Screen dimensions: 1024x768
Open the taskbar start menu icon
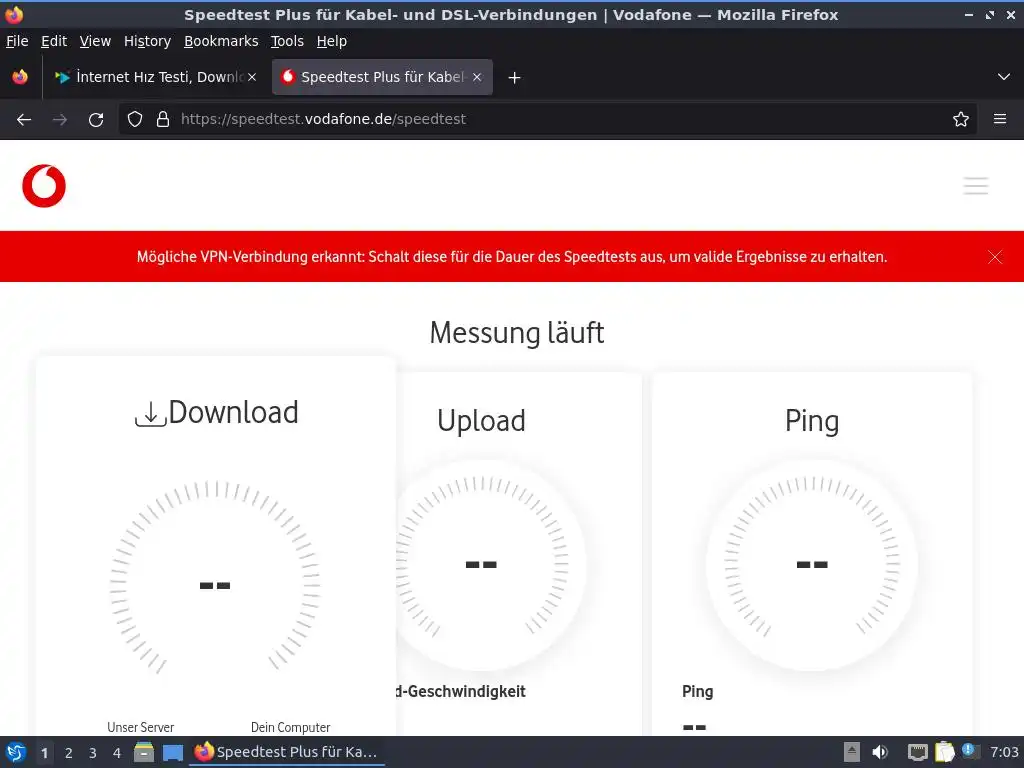click(16, 752)
